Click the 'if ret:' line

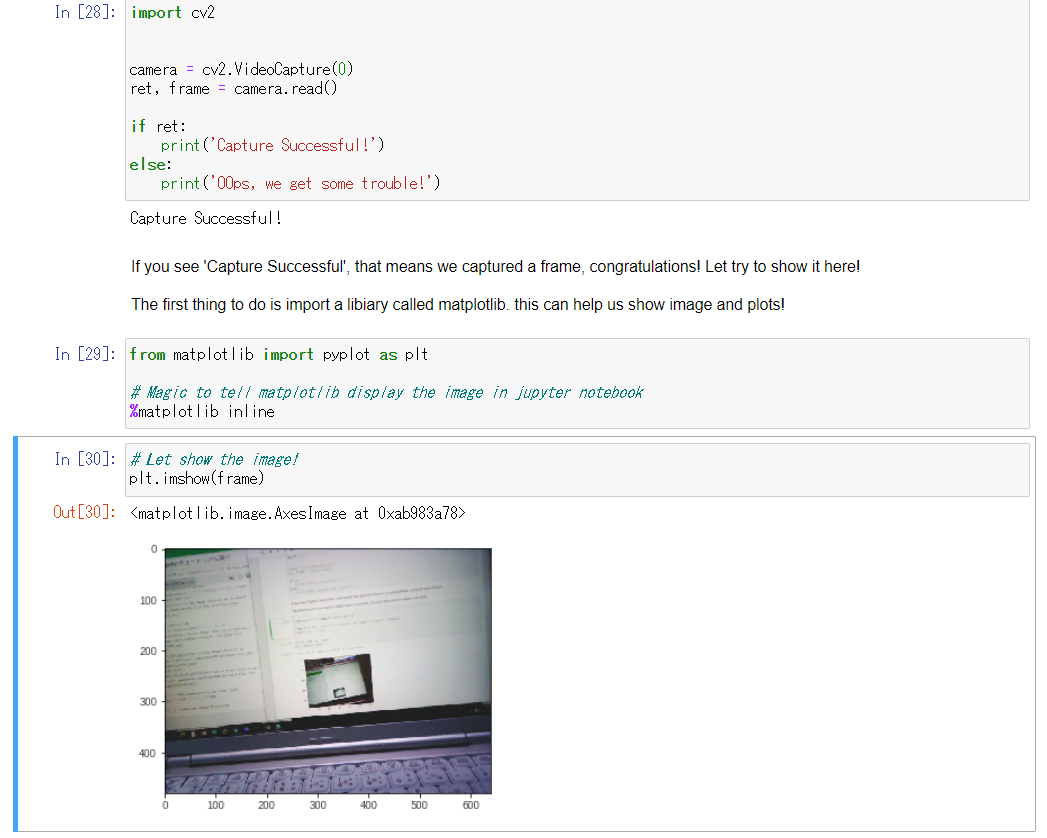158,126
